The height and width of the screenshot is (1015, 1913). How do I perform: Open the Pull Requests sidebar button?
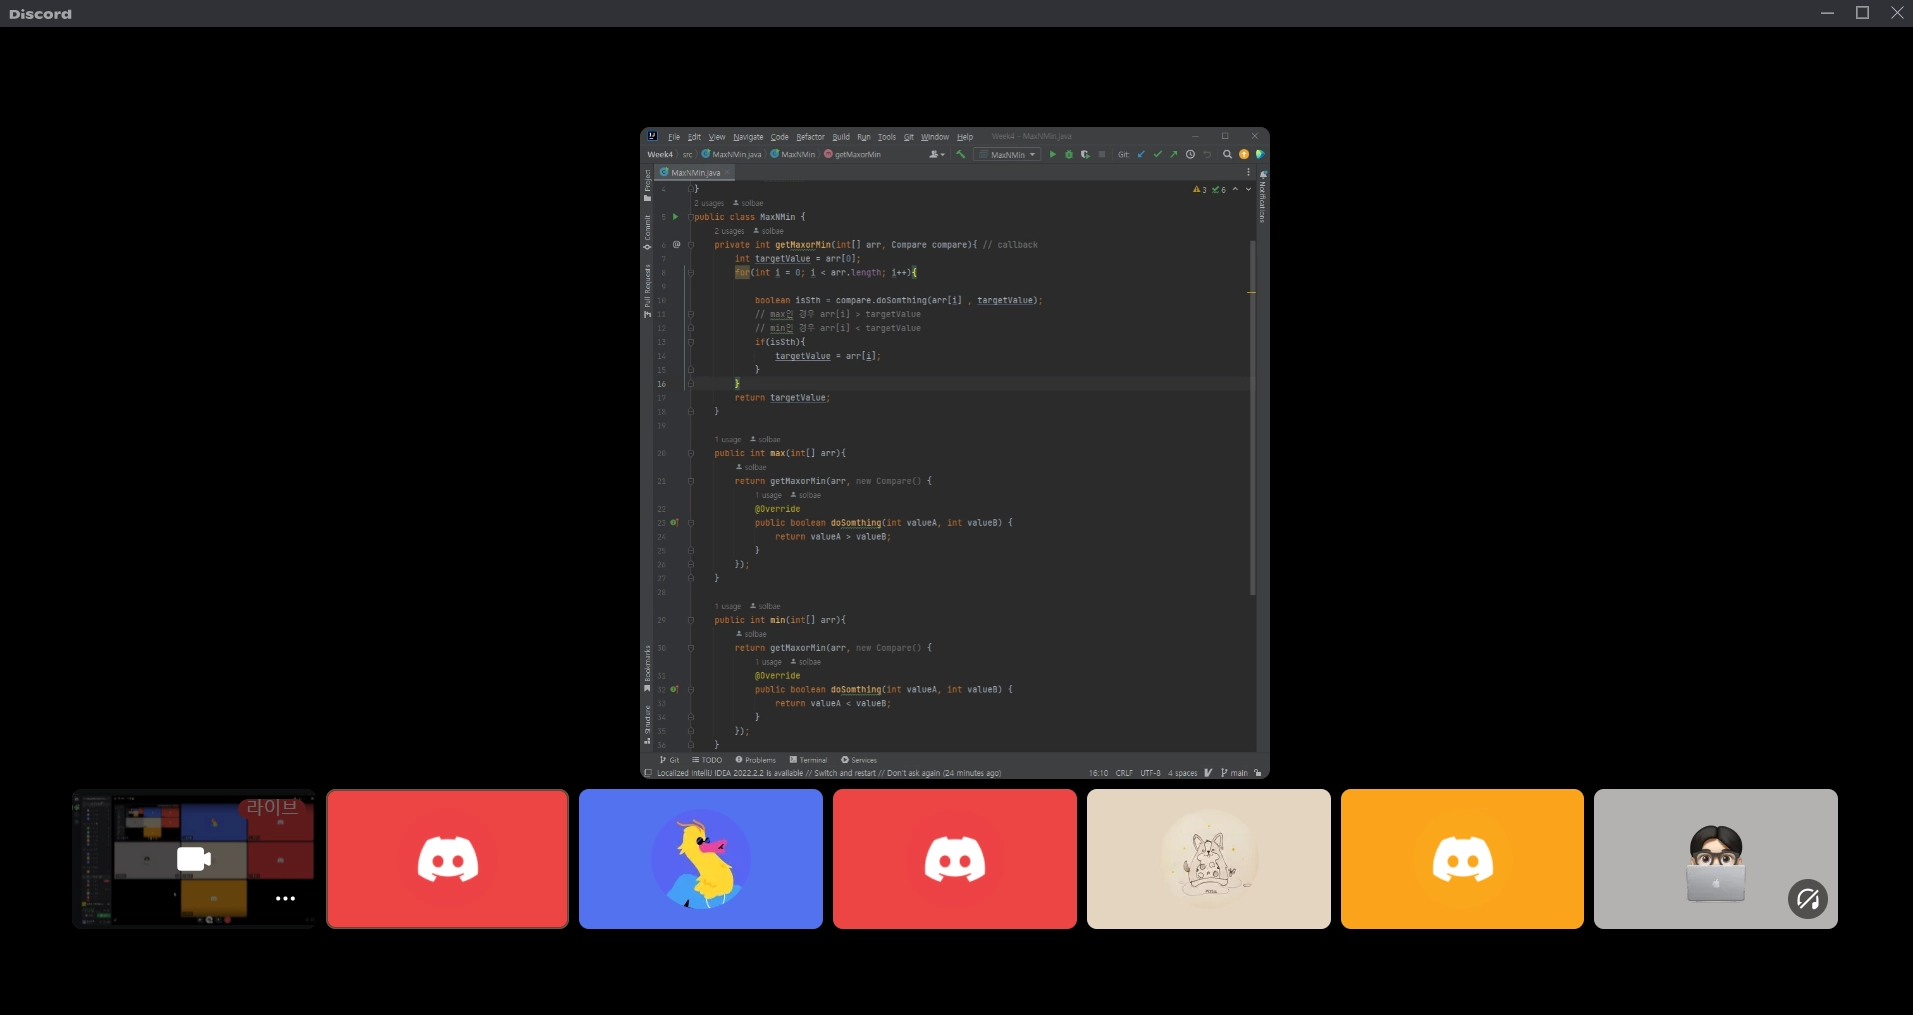(x=647, y=291)
